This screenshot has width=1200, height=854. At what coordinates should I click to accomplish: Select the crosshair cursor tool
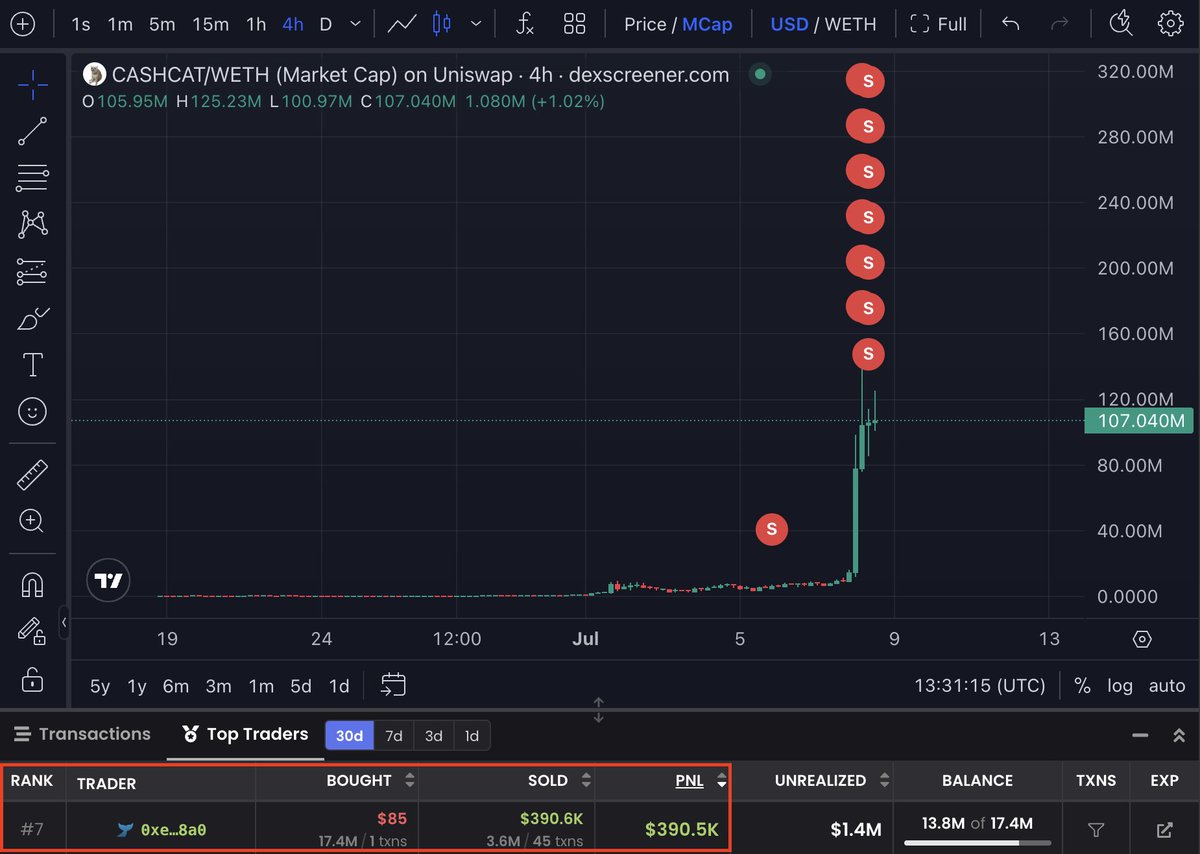[33, 85]
